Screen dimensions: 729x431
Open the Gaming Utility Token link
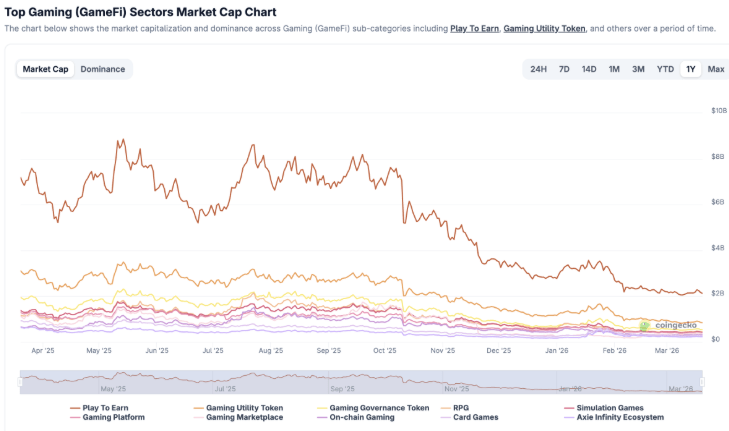pyautogui.click(x=545, y=29)
